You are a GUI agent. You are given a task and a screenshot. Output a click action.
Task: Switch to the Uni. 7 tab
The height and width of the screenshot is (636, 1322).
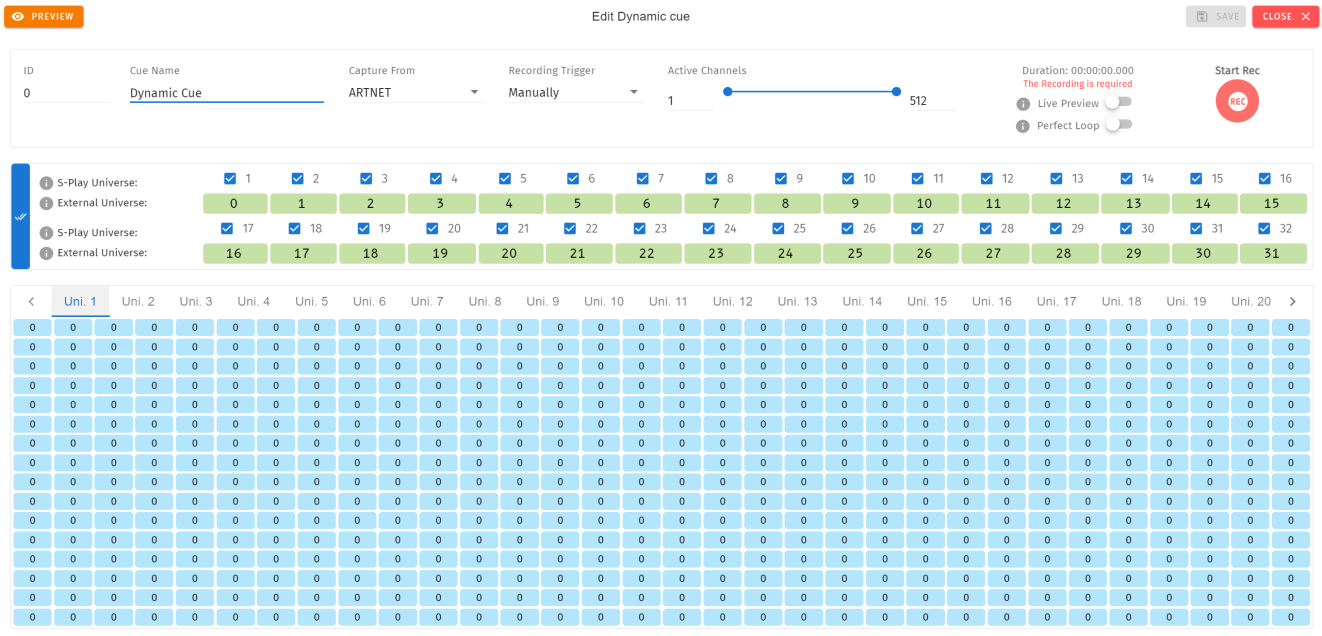pyautogui.click(x=427, y=301)
